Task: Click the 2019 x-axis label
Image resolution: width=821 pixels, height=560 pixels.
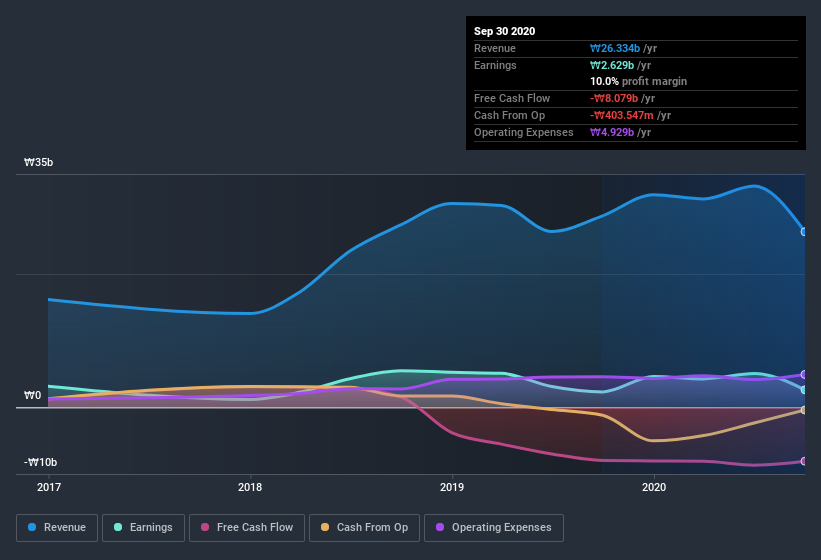Action: point(452,487)
